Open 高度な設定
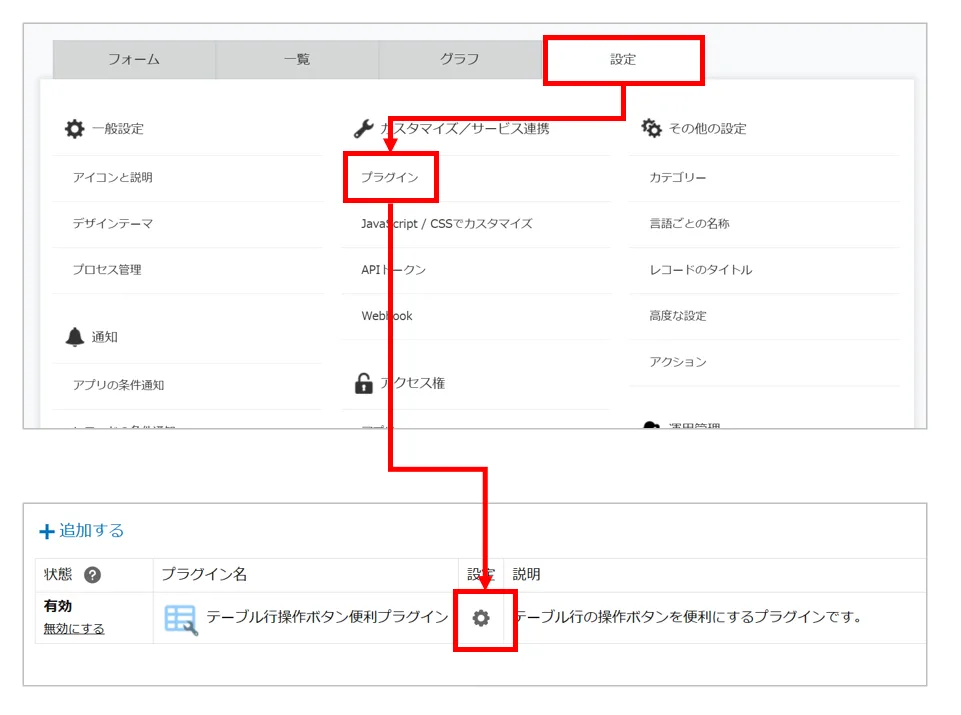The image size is (961, 715). (678, 316)
